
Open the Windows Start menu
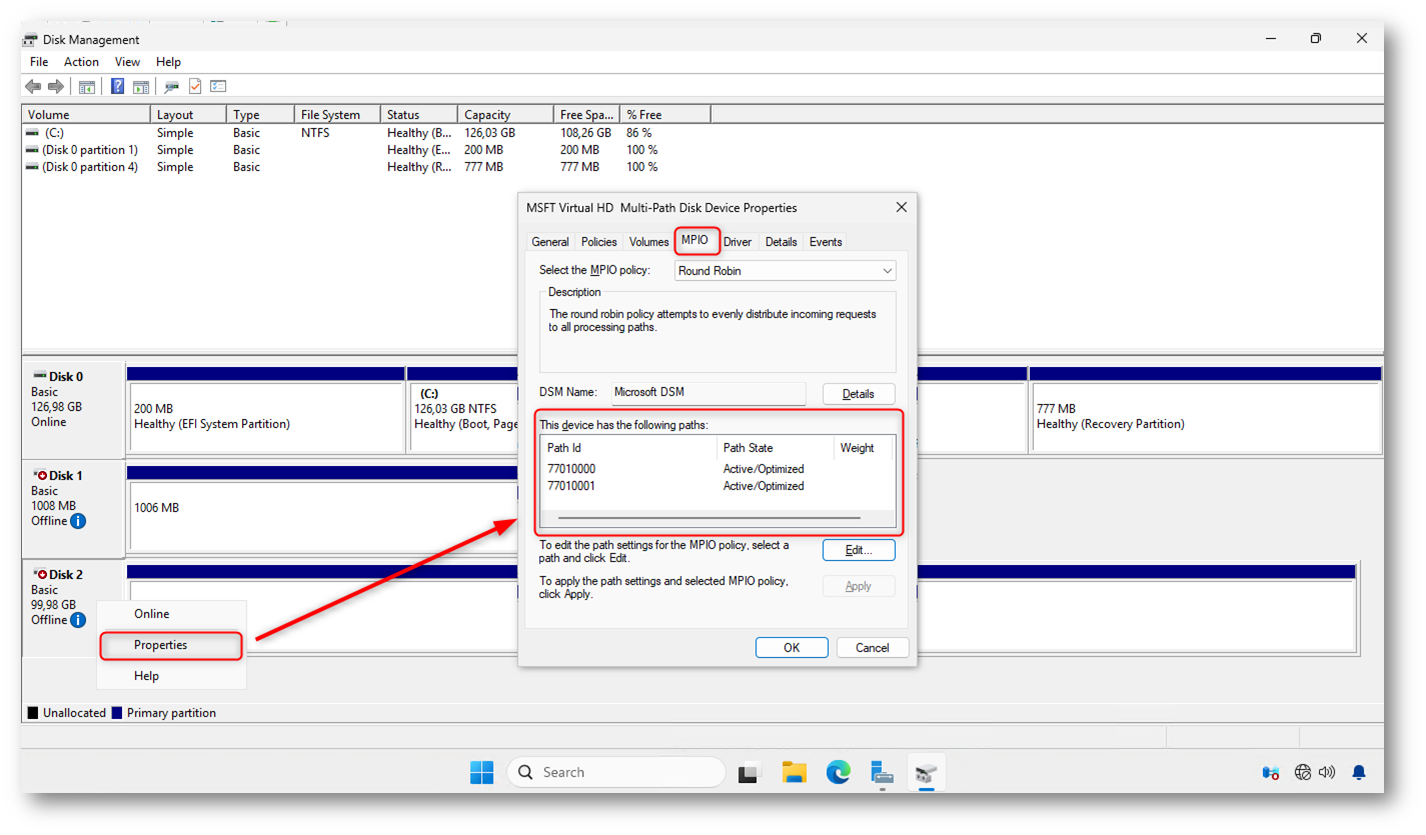[482, 772]
